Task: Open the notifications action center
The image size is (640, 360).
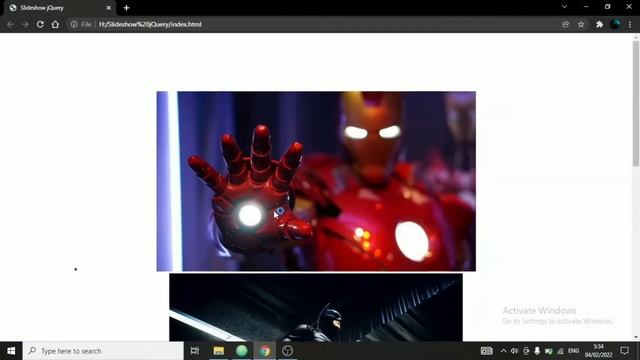Action: click(x=624, y=351)
